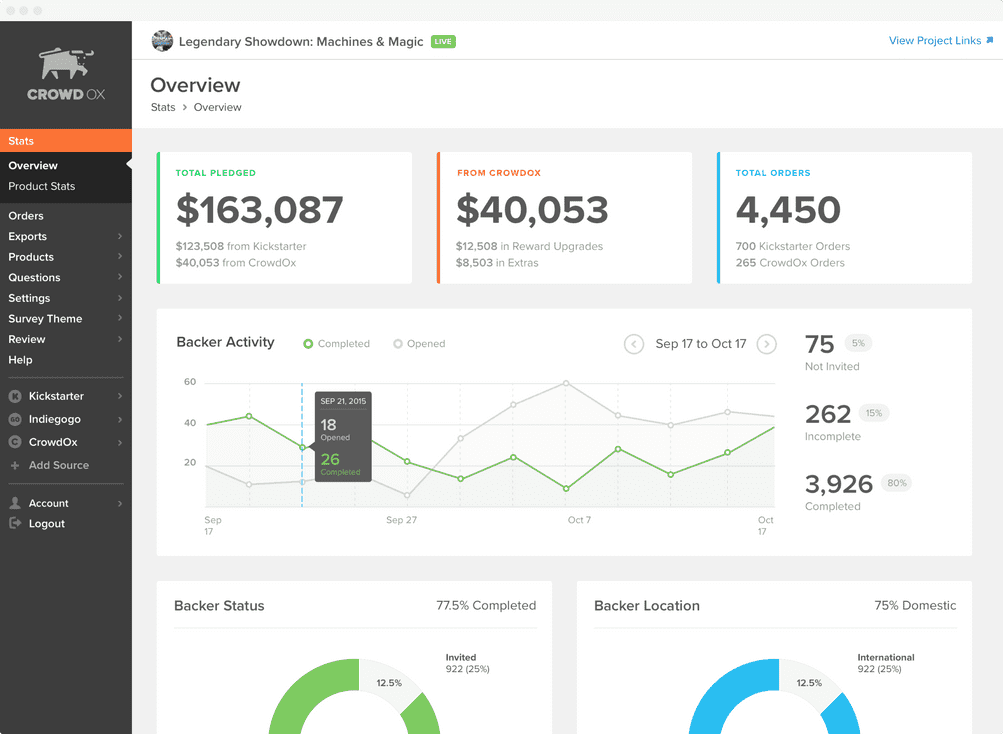Click the Indiegogo GO source icon
This screenshot has height=734, width=1003.
[x=15, y=419]
